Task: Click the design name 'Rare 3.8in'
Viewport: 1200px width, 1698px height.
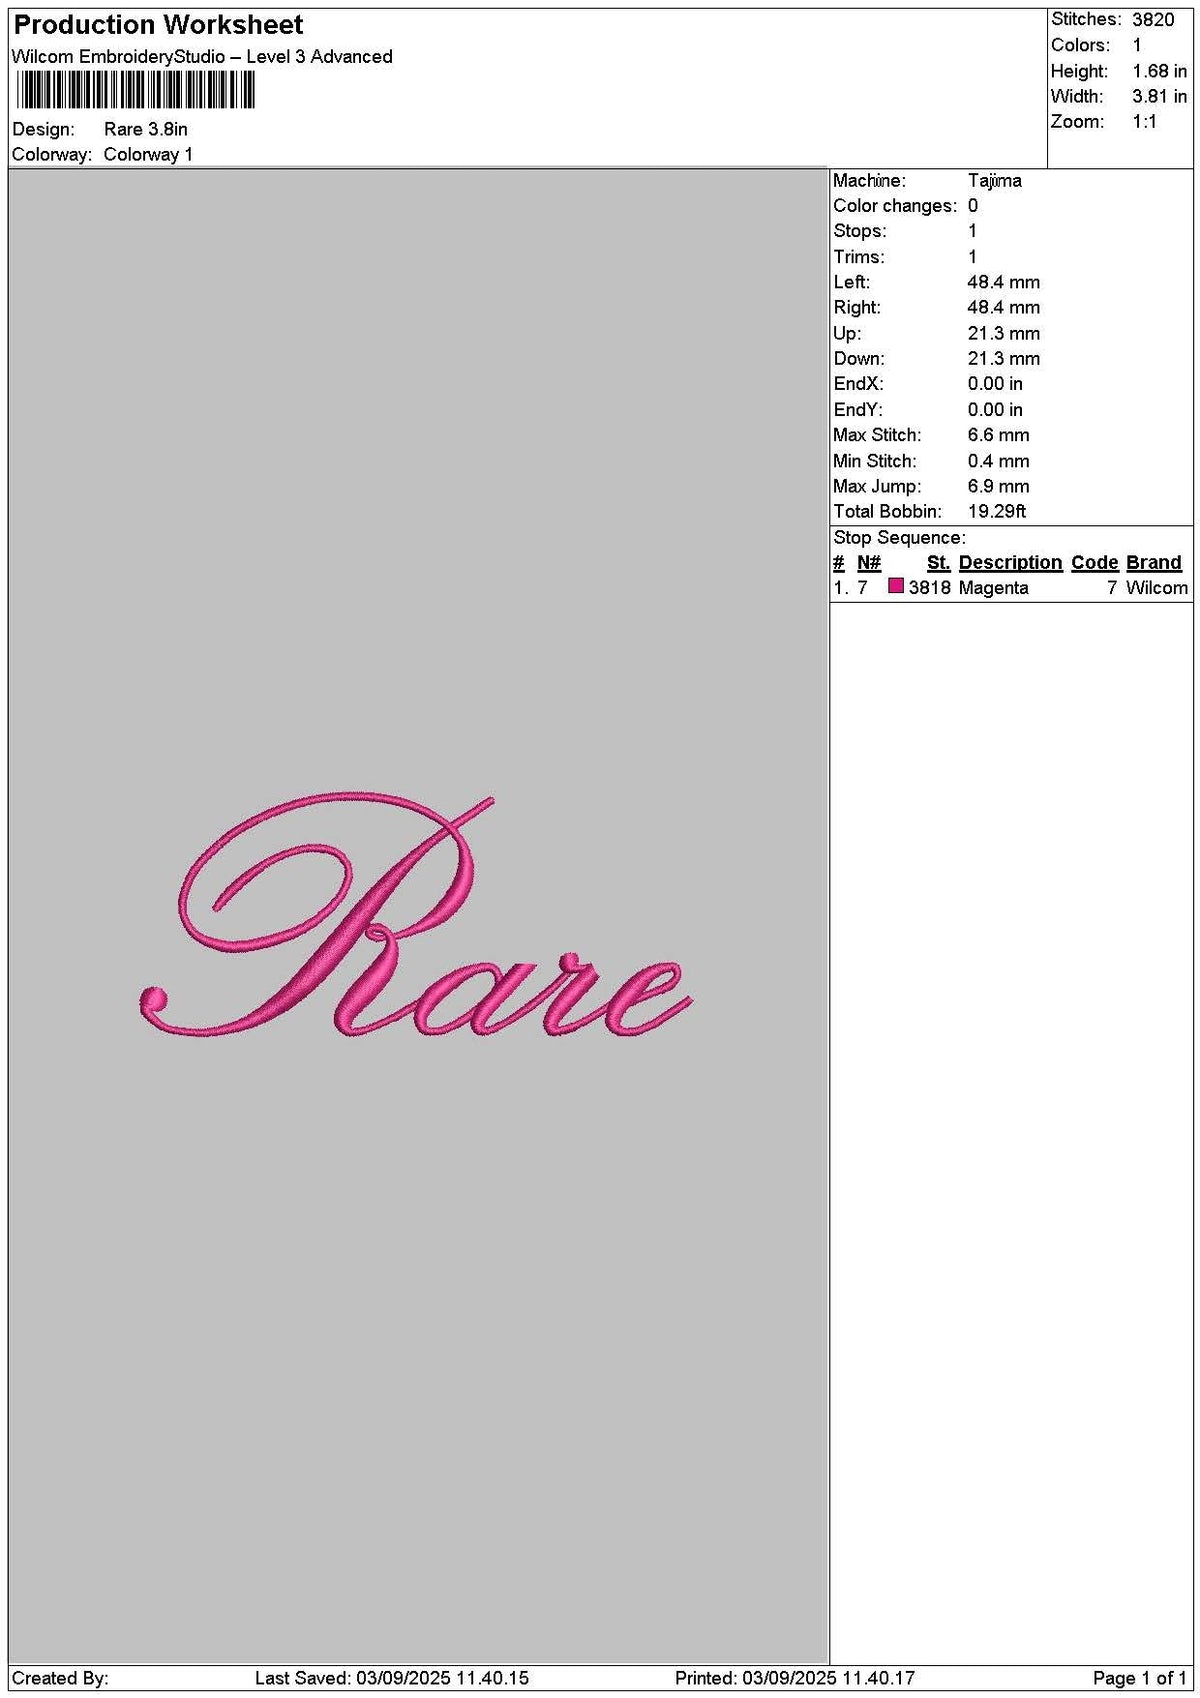Action: [146, 129]
